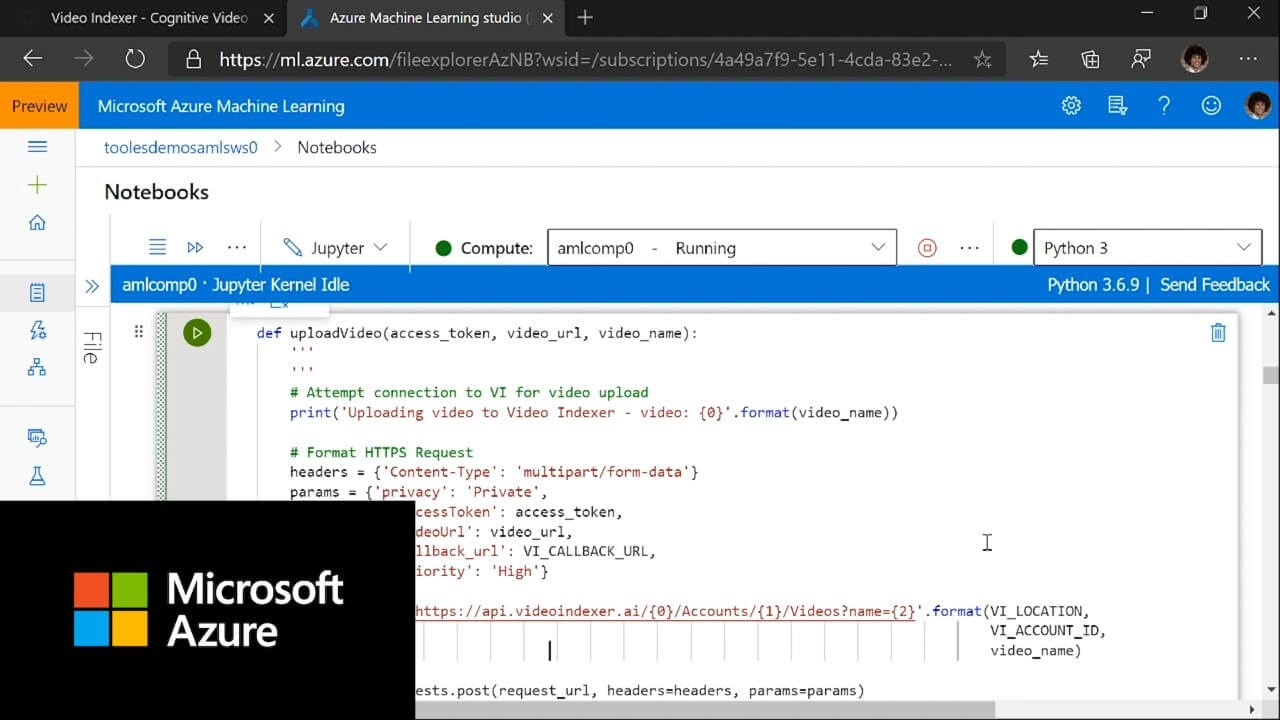Open Experiments flask icon in sidebar
This screenshot has width=1280, height=720.
38,476
